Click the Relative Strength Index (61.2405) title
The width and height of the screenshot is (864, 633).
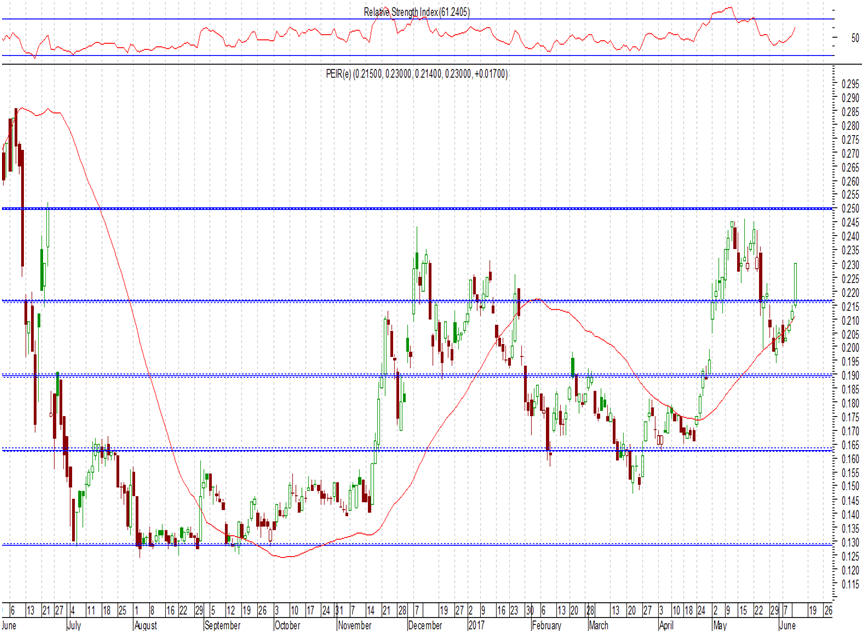417,12
